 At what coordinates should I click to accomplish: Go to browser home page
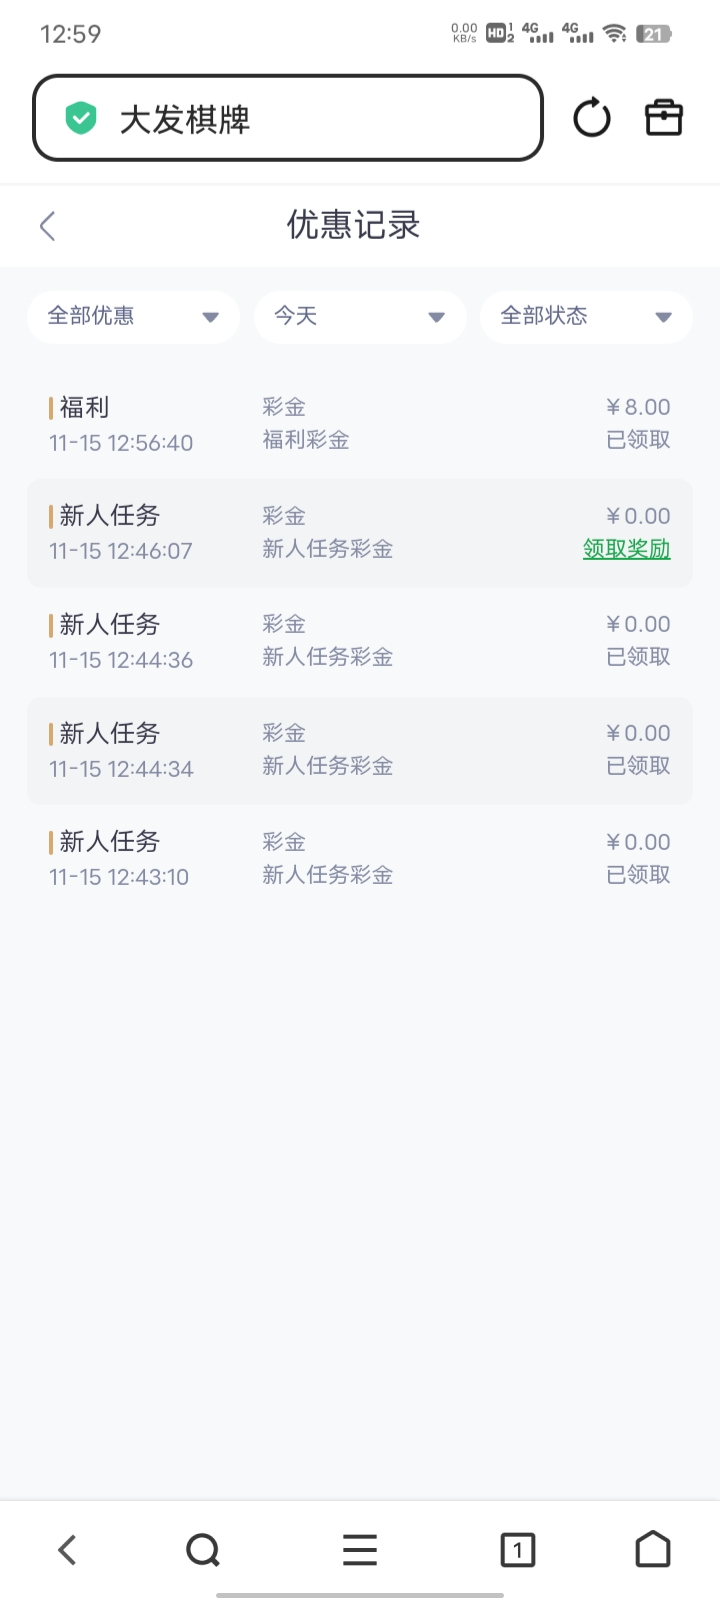click(x=653, y=1550)
